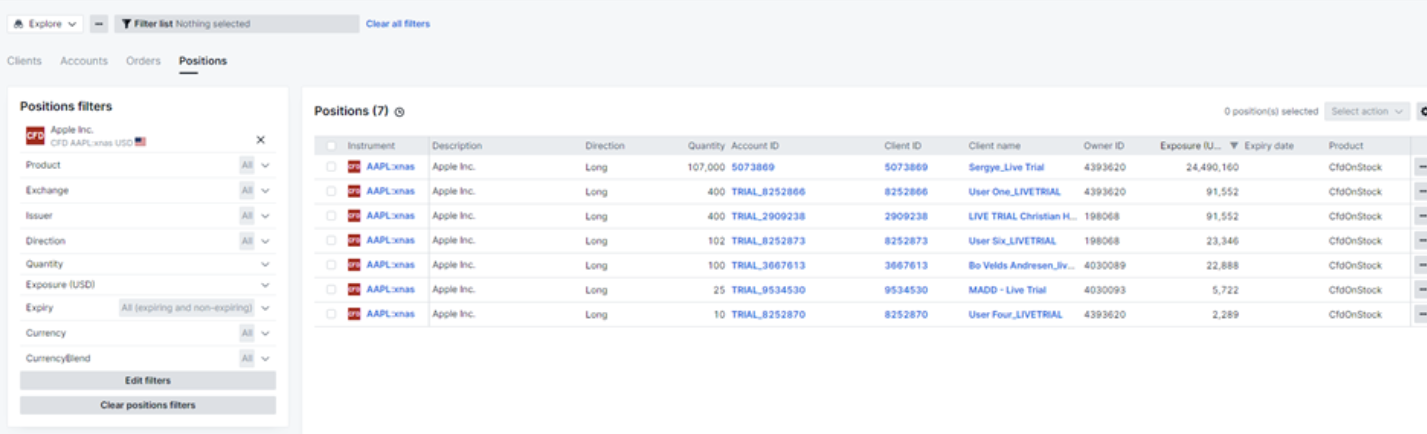Toggle the select-all checkbox in table header

[331, 146]
